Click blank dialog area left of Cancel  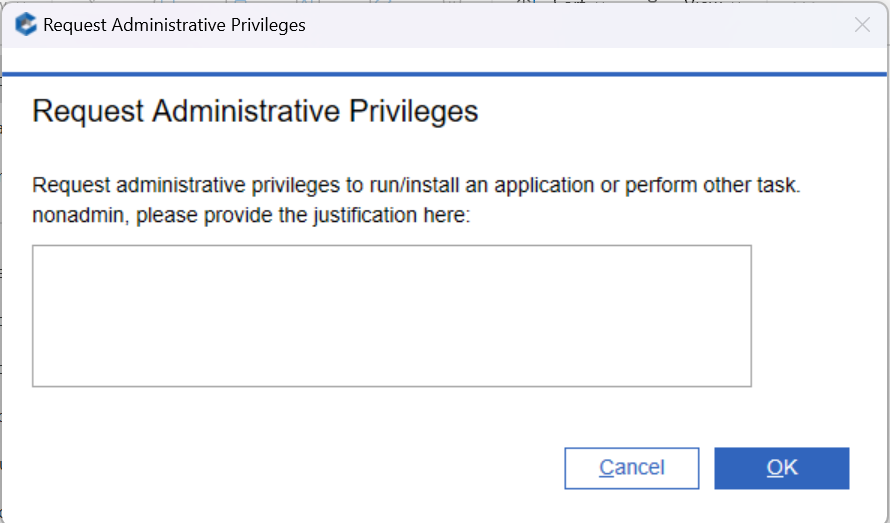point(300,468)
